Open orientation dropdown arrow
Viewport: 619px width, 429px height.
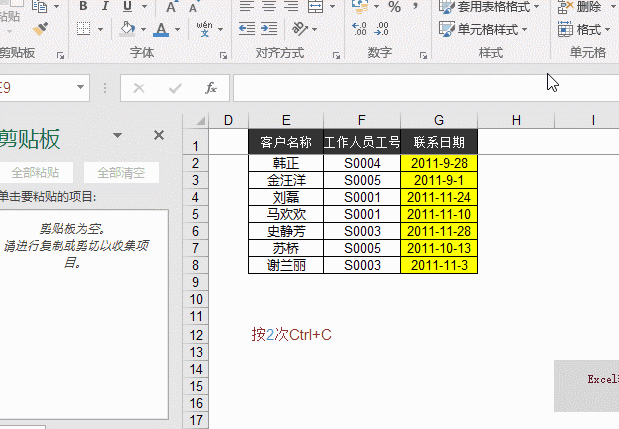pos(314,29)
